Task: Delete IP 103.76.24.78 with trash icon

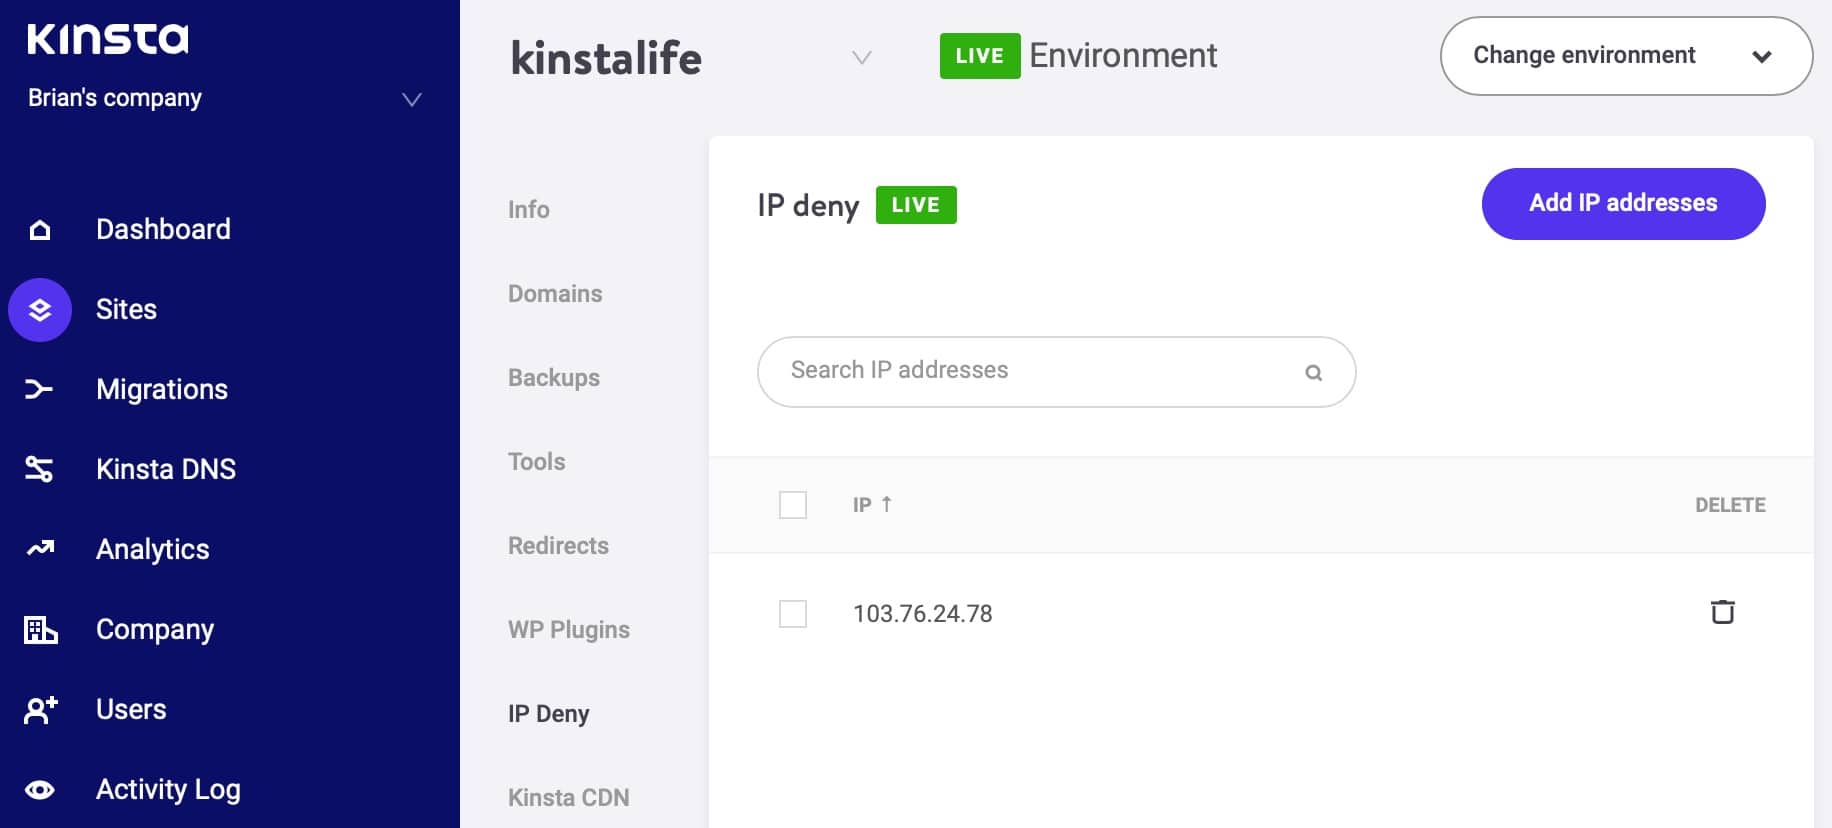Action: (1722, 612)
